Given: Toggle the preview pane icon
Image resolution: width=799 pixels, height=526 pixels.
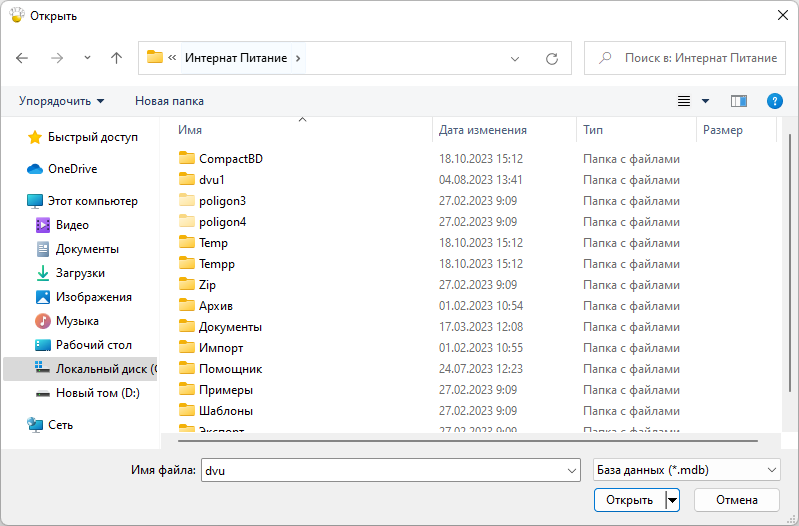Looking at the screenshot, I should [x=739, y=101].
